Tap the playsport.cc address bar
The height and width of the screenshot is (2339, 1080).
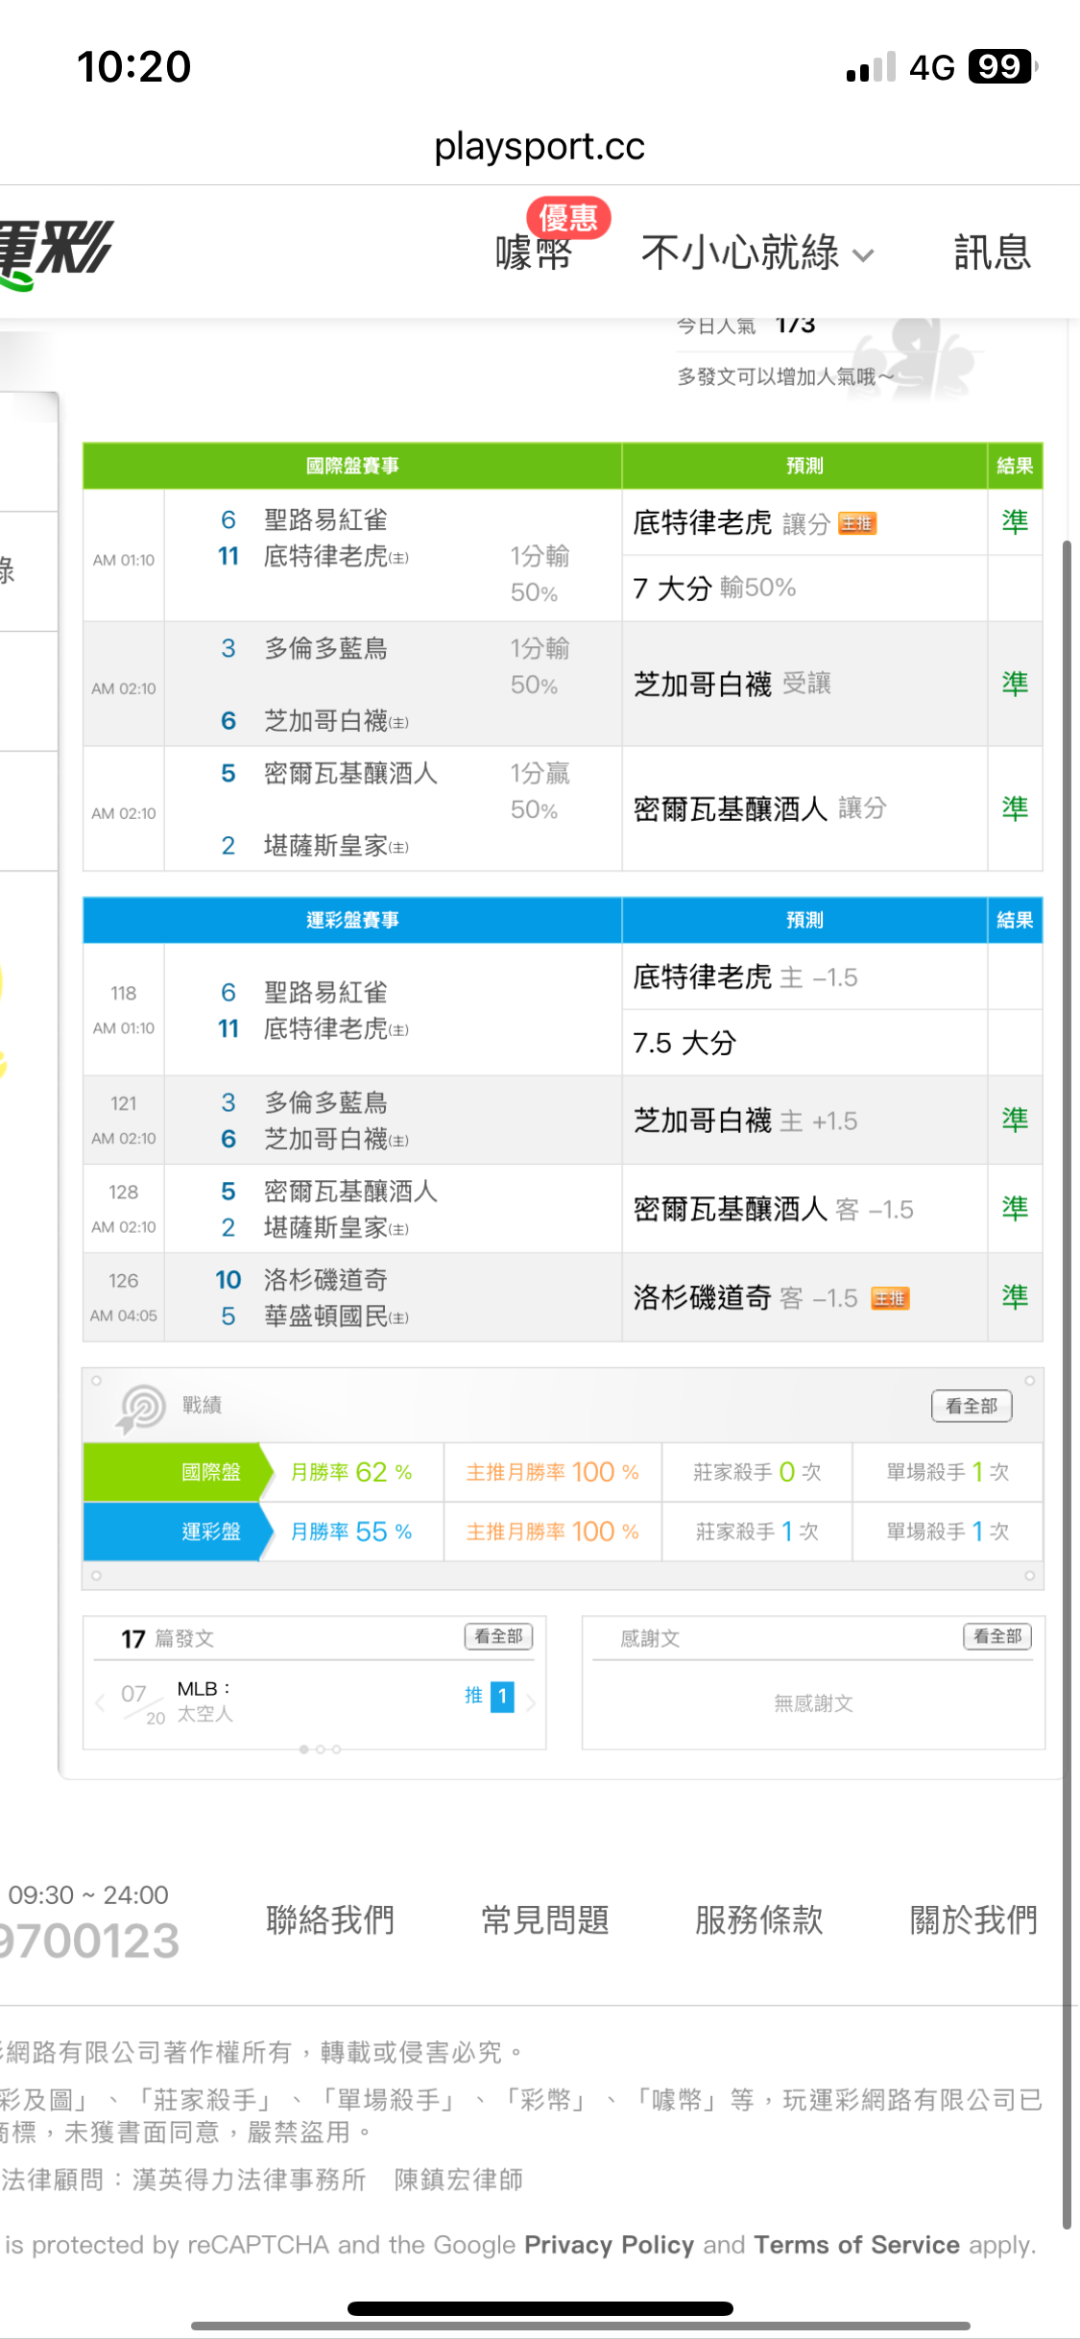540,147
